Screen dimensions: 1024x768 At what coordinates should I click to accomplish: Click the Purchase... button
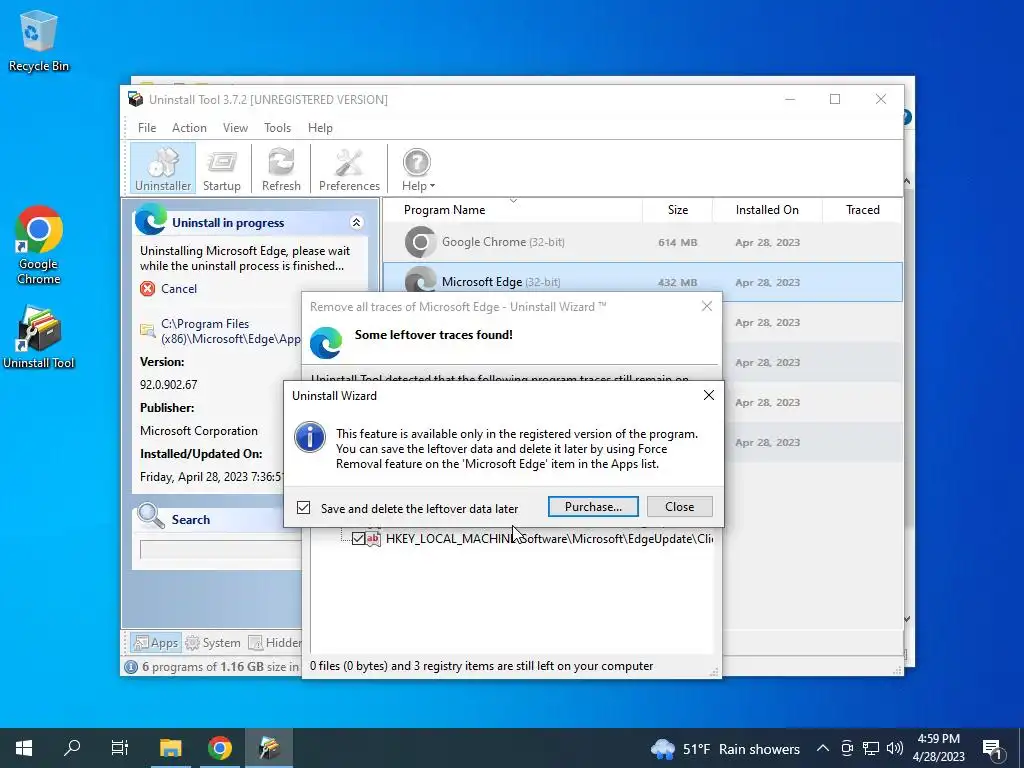[593, 507]
